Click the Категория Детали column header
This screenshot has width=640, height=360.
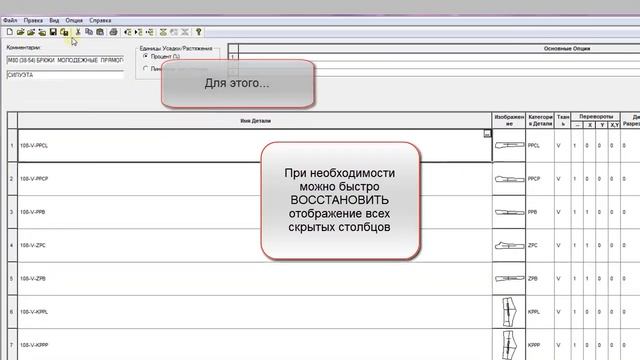coord(540,120)
